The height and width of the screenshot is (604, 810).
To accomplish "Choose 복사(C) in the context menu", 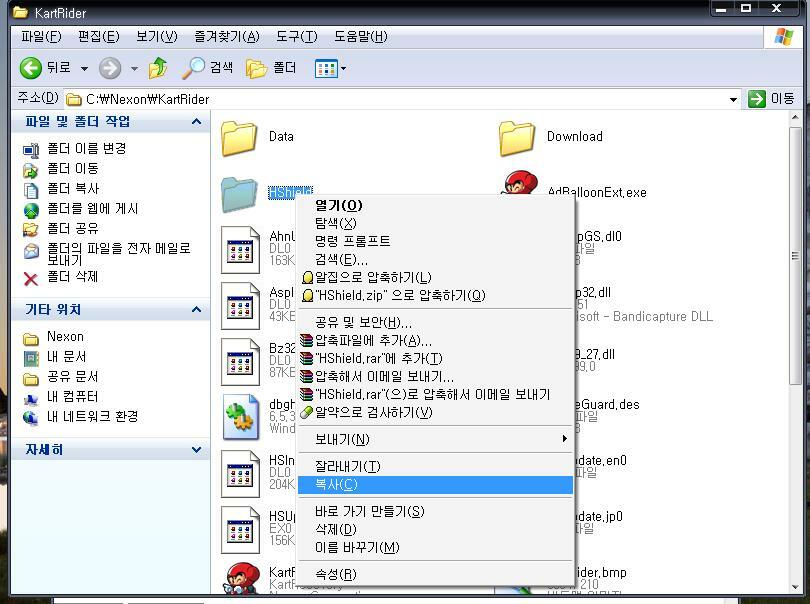I will (435, 485).
